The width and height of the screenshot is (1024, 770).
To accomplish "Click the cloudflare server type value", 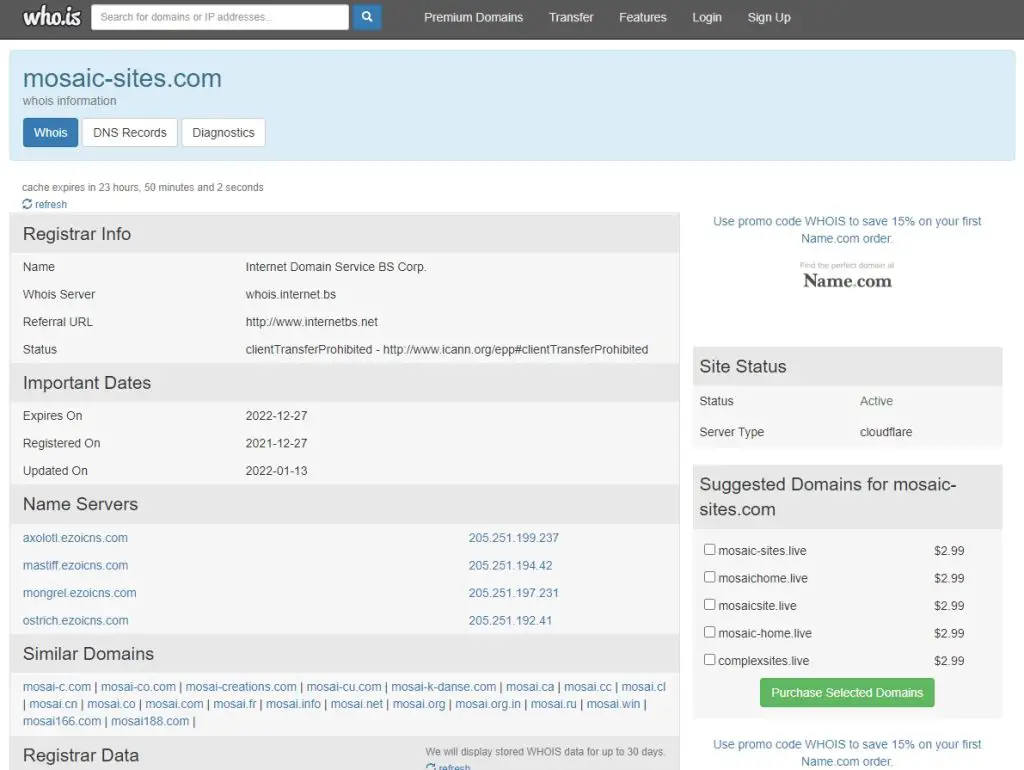I will click(x=886, y=432).
